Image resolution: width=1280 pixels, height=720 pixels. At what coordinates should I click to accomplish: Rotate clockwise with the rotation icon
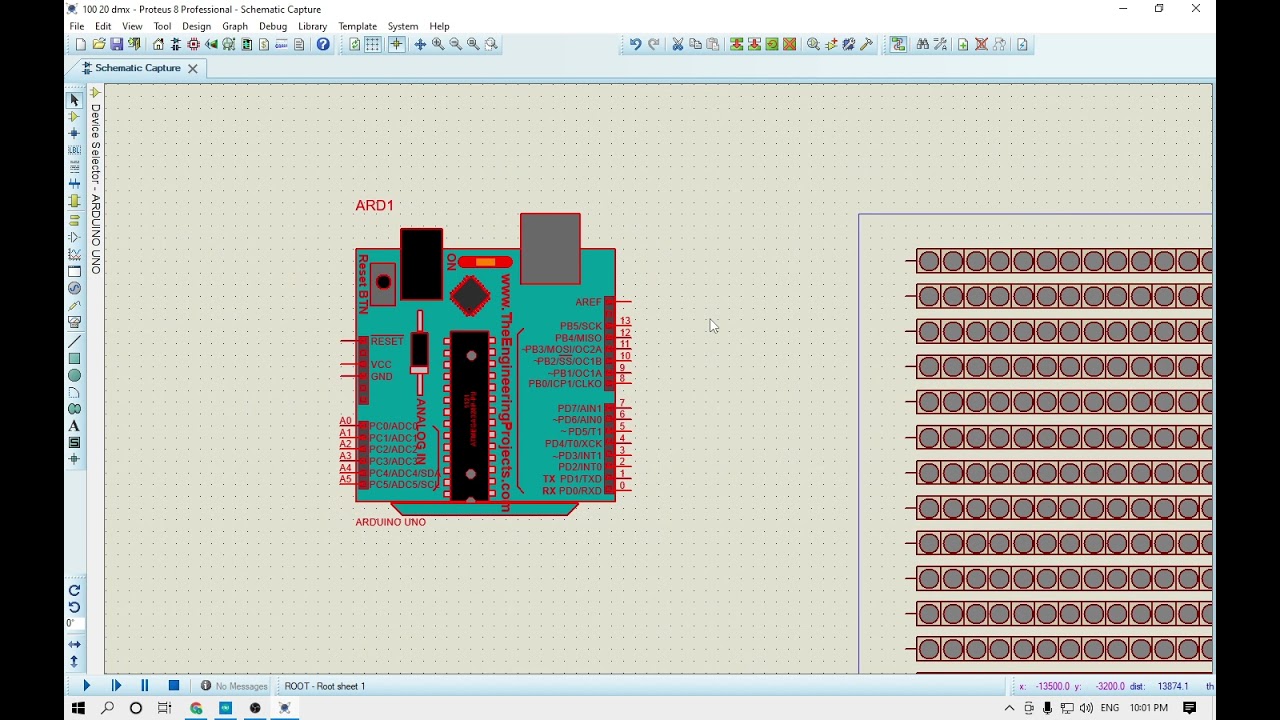74,591
